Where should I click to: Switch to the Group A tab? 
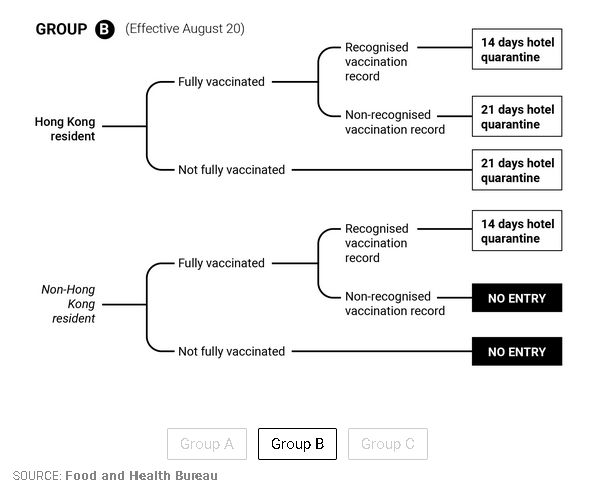pos(207,444)
